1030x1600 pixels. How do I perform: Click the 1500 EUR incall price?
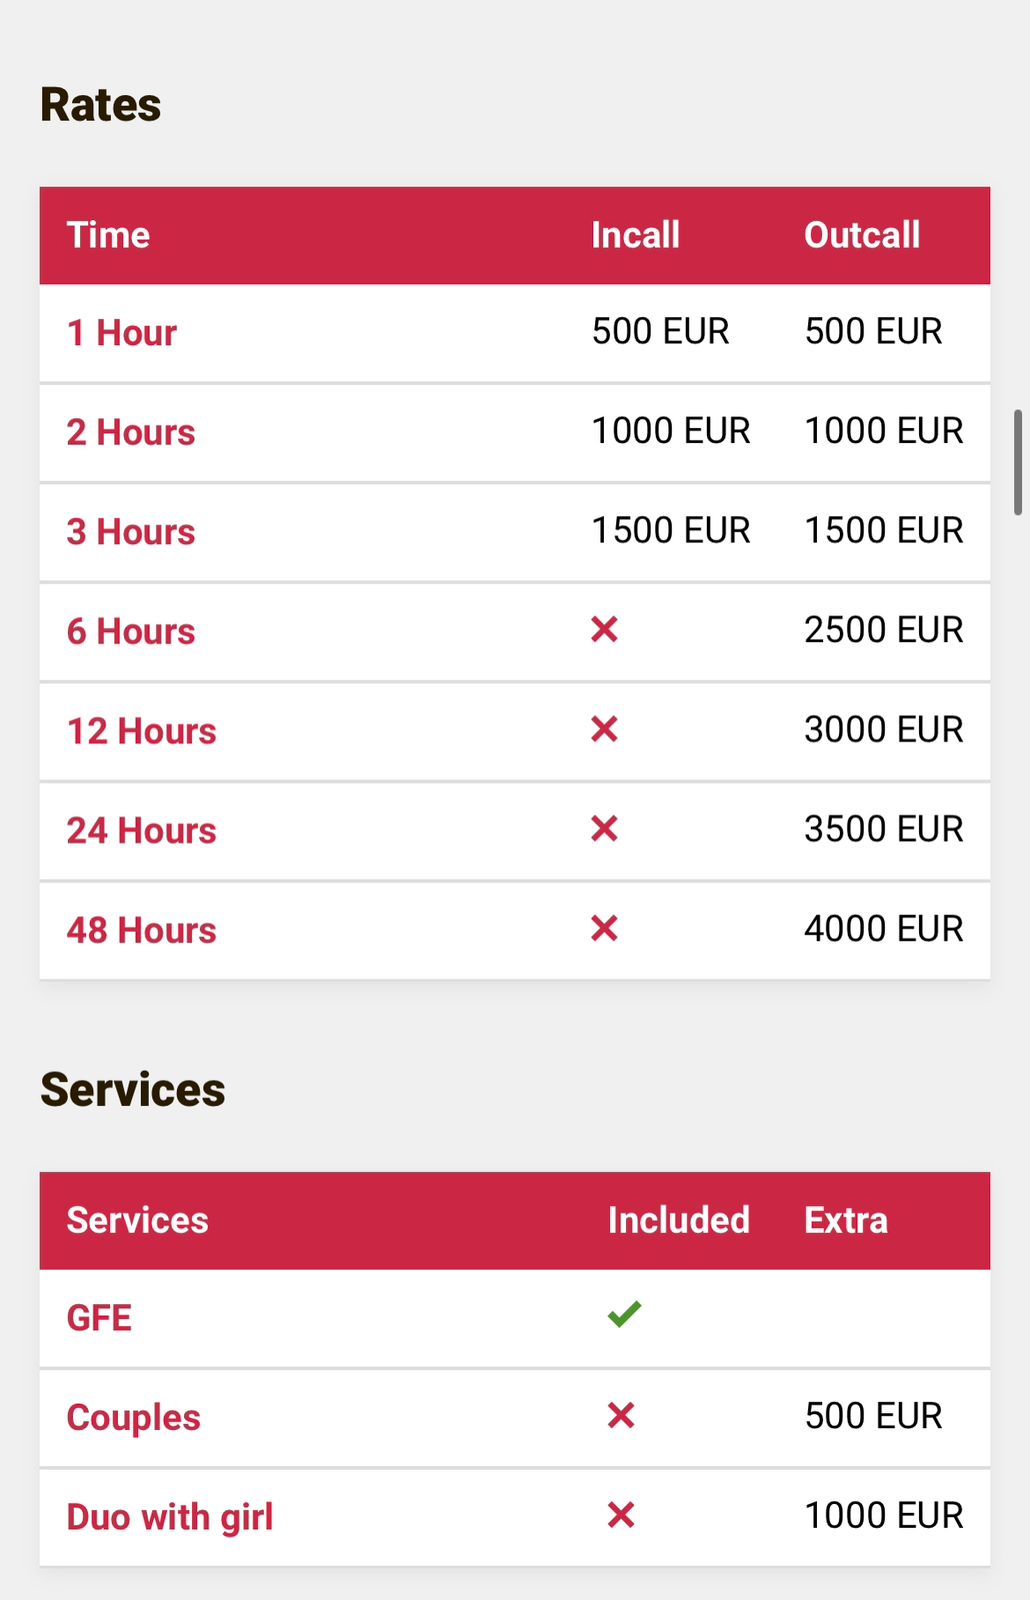click(x=671, y=531)
